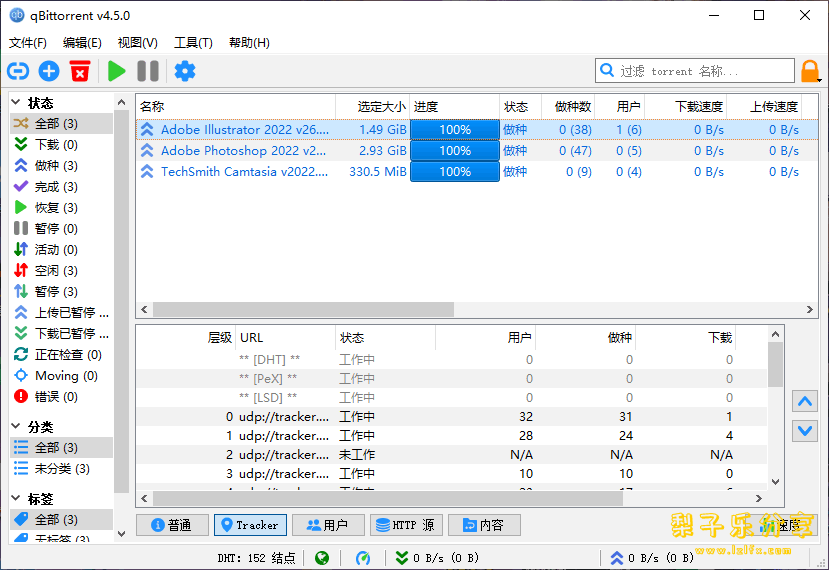The height and width of the screenshot is (570, 829).
Task: Select the 暂停 (3) stalled filter
Action: click(x=61, y=292)
